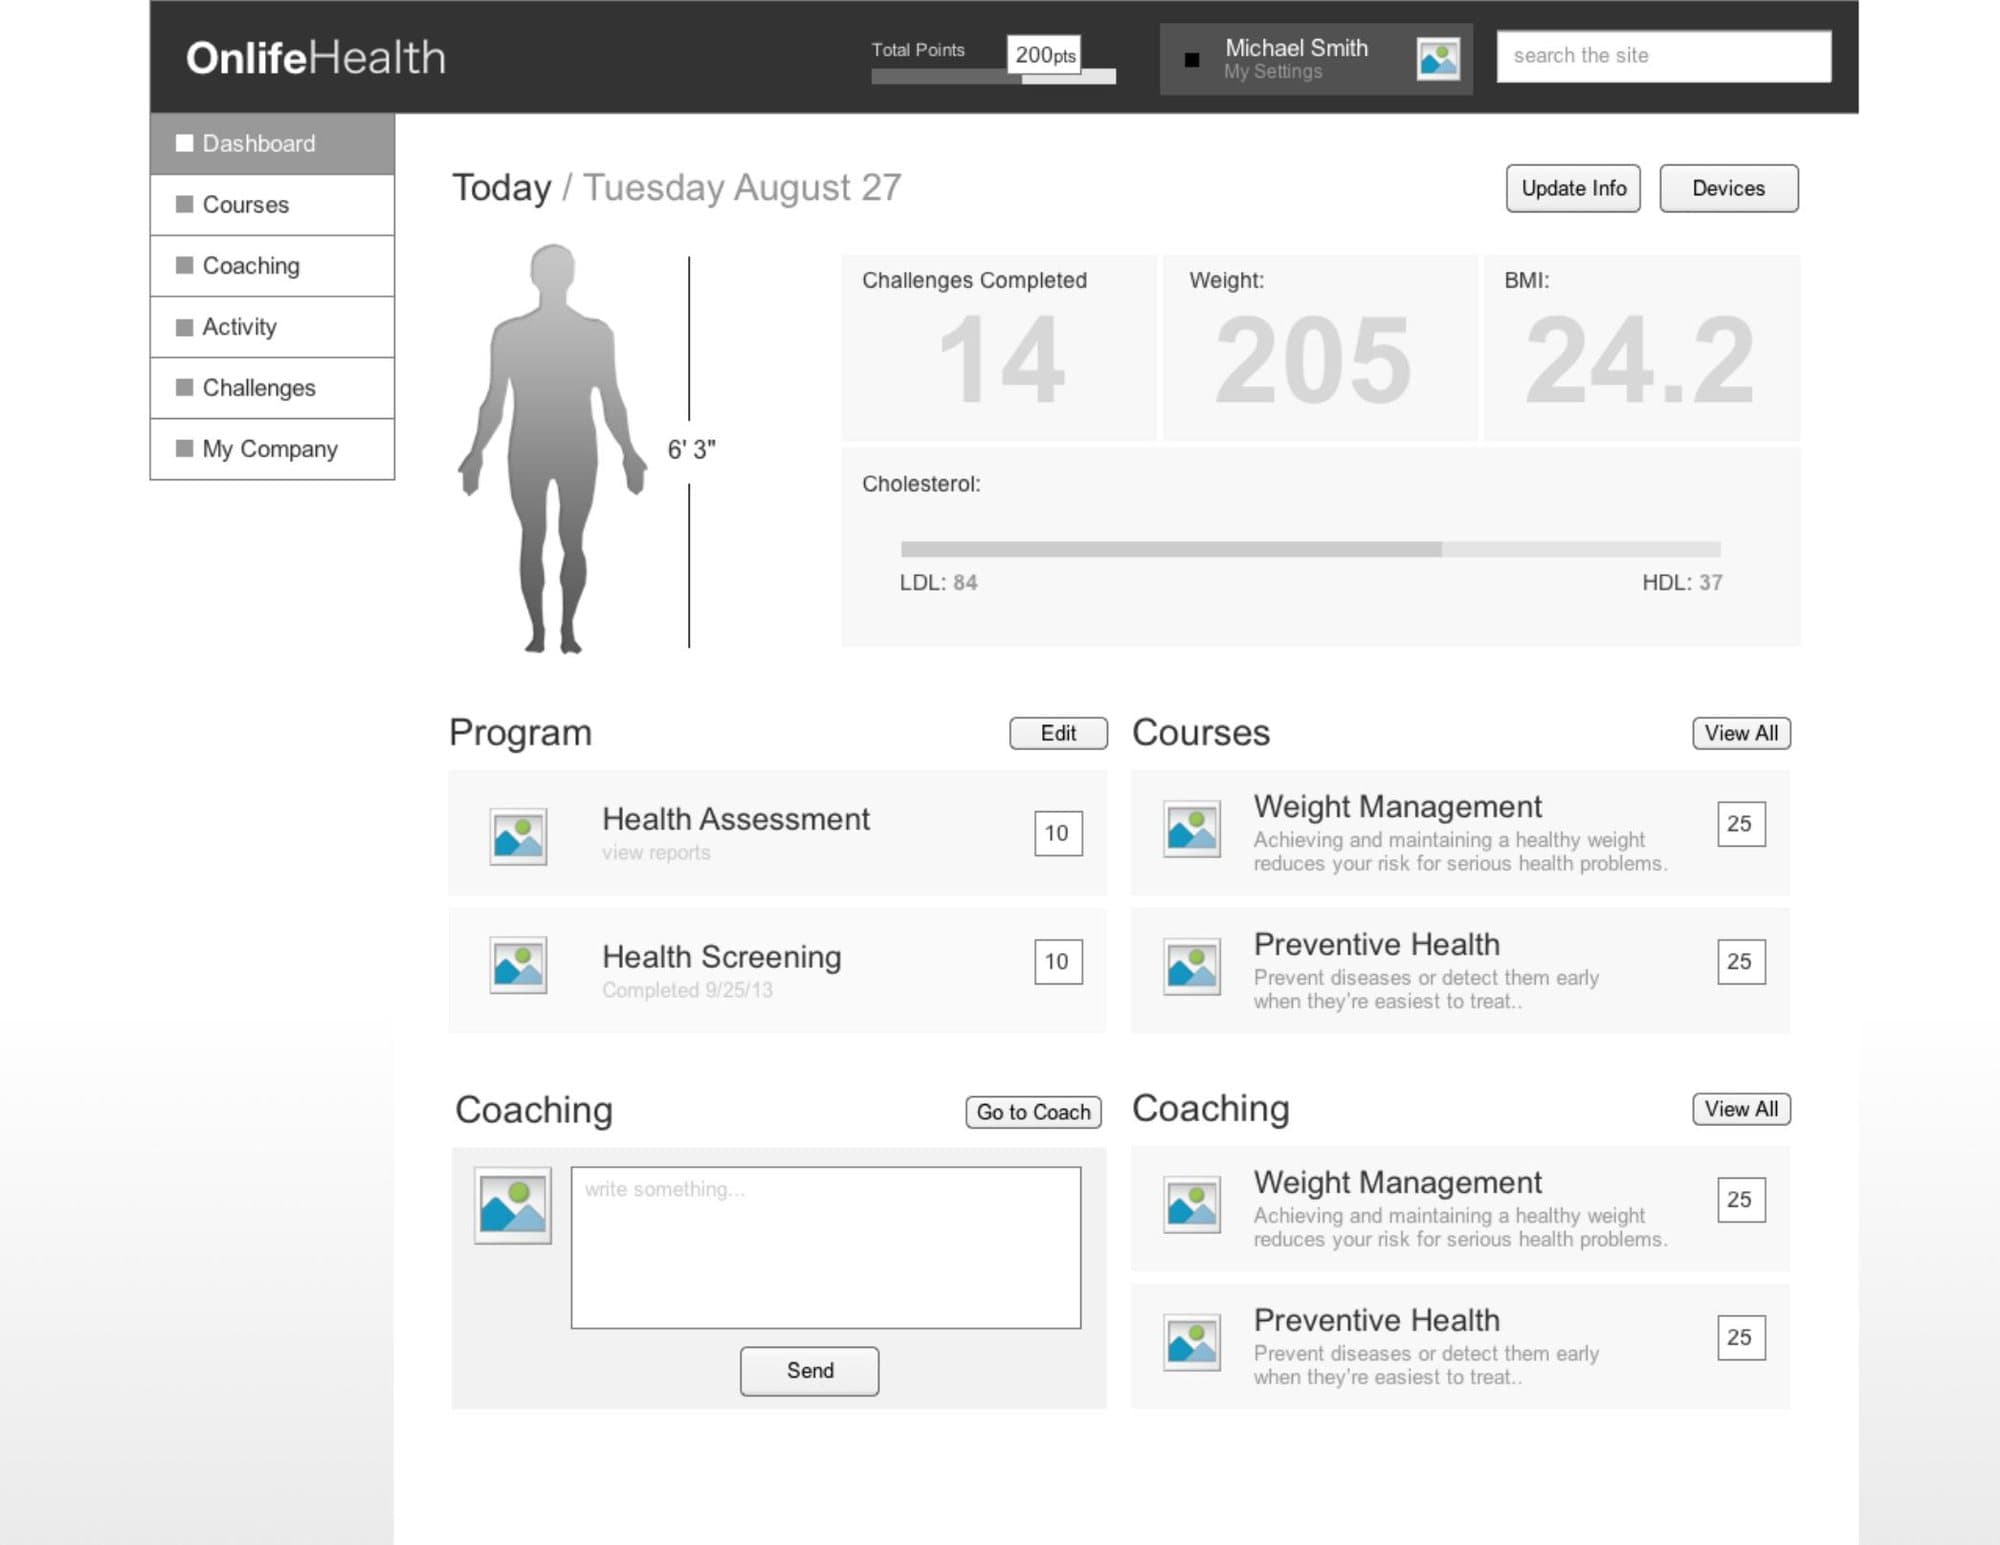
Task: Click Weight Management title under Courses
Action: tap(1398, 806)
